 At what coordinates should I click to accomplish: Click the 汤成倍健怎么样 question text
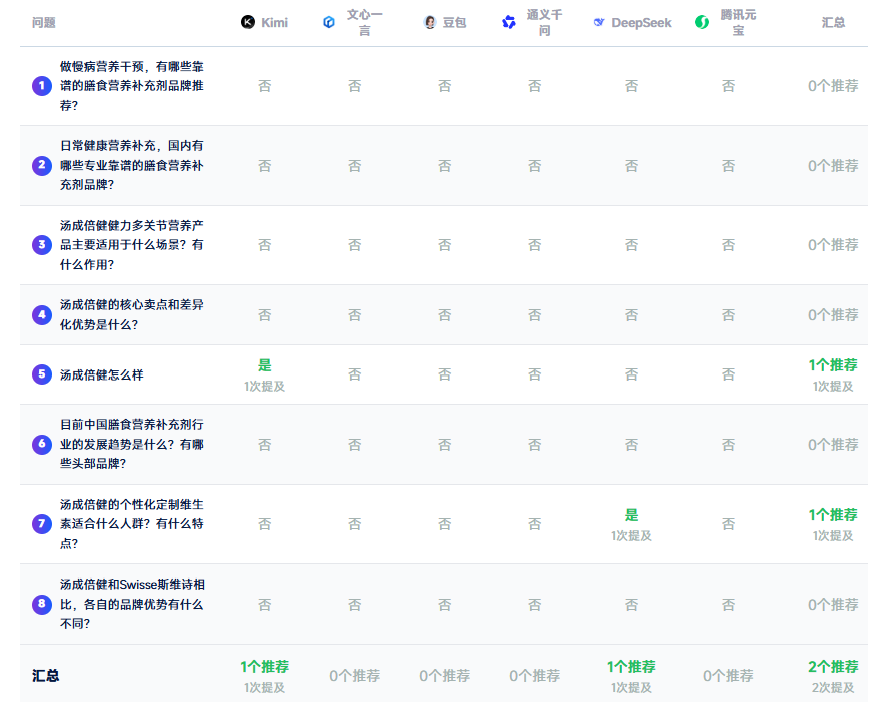[101, 375]
